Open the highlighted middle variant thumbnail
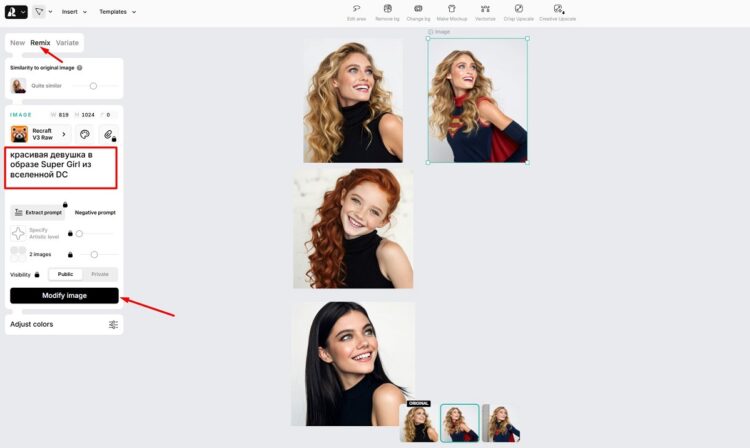750x448 pixels. click(x=460, y=423)
